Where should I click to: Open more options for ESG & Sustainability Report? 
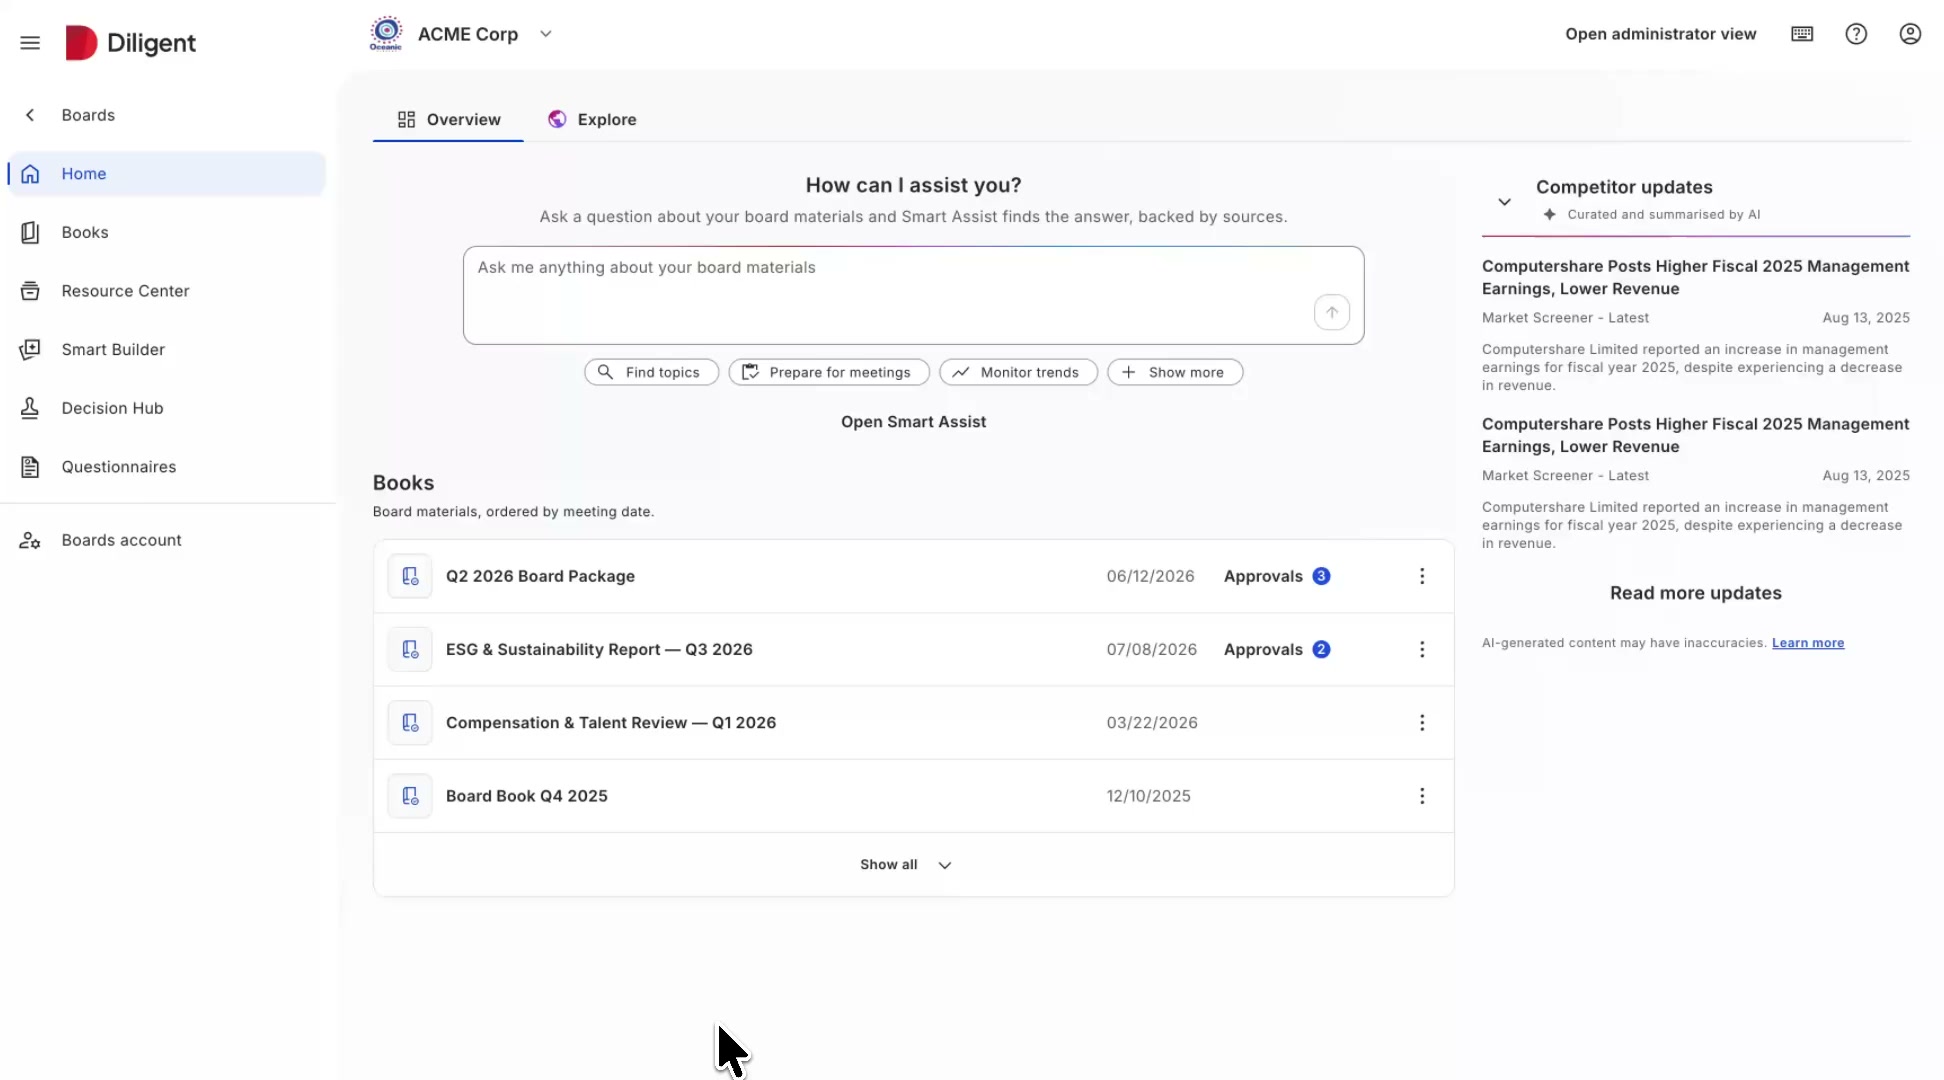(1422, 650)
